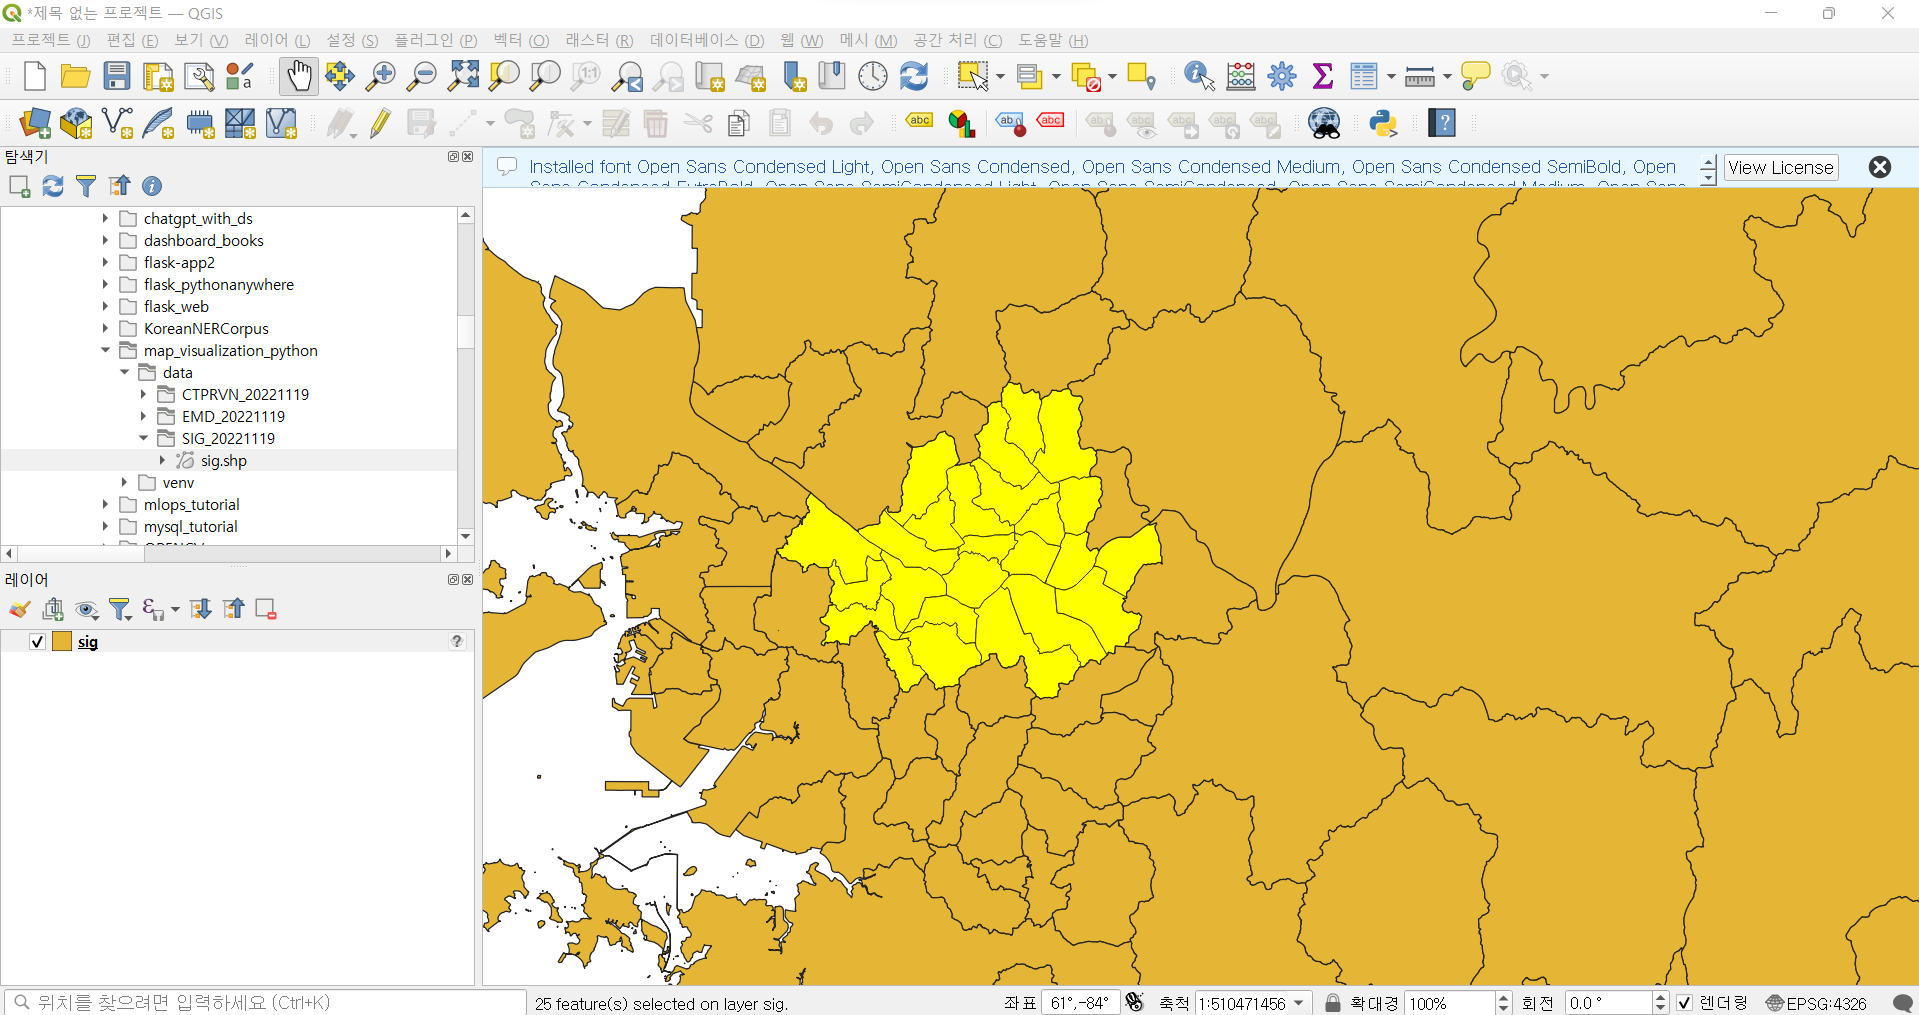
Task: Open the Layer Labeling Options abc icon
Action: 919,121
